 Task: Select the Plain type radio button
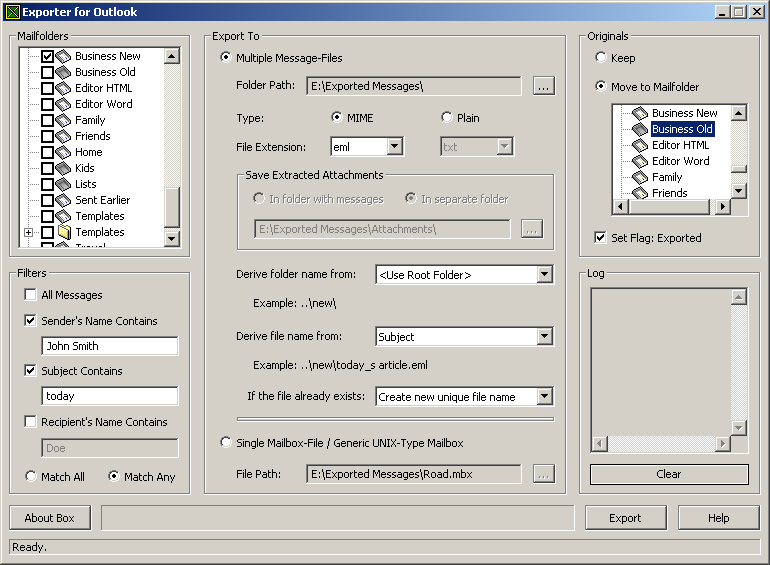tap(446, 118)
